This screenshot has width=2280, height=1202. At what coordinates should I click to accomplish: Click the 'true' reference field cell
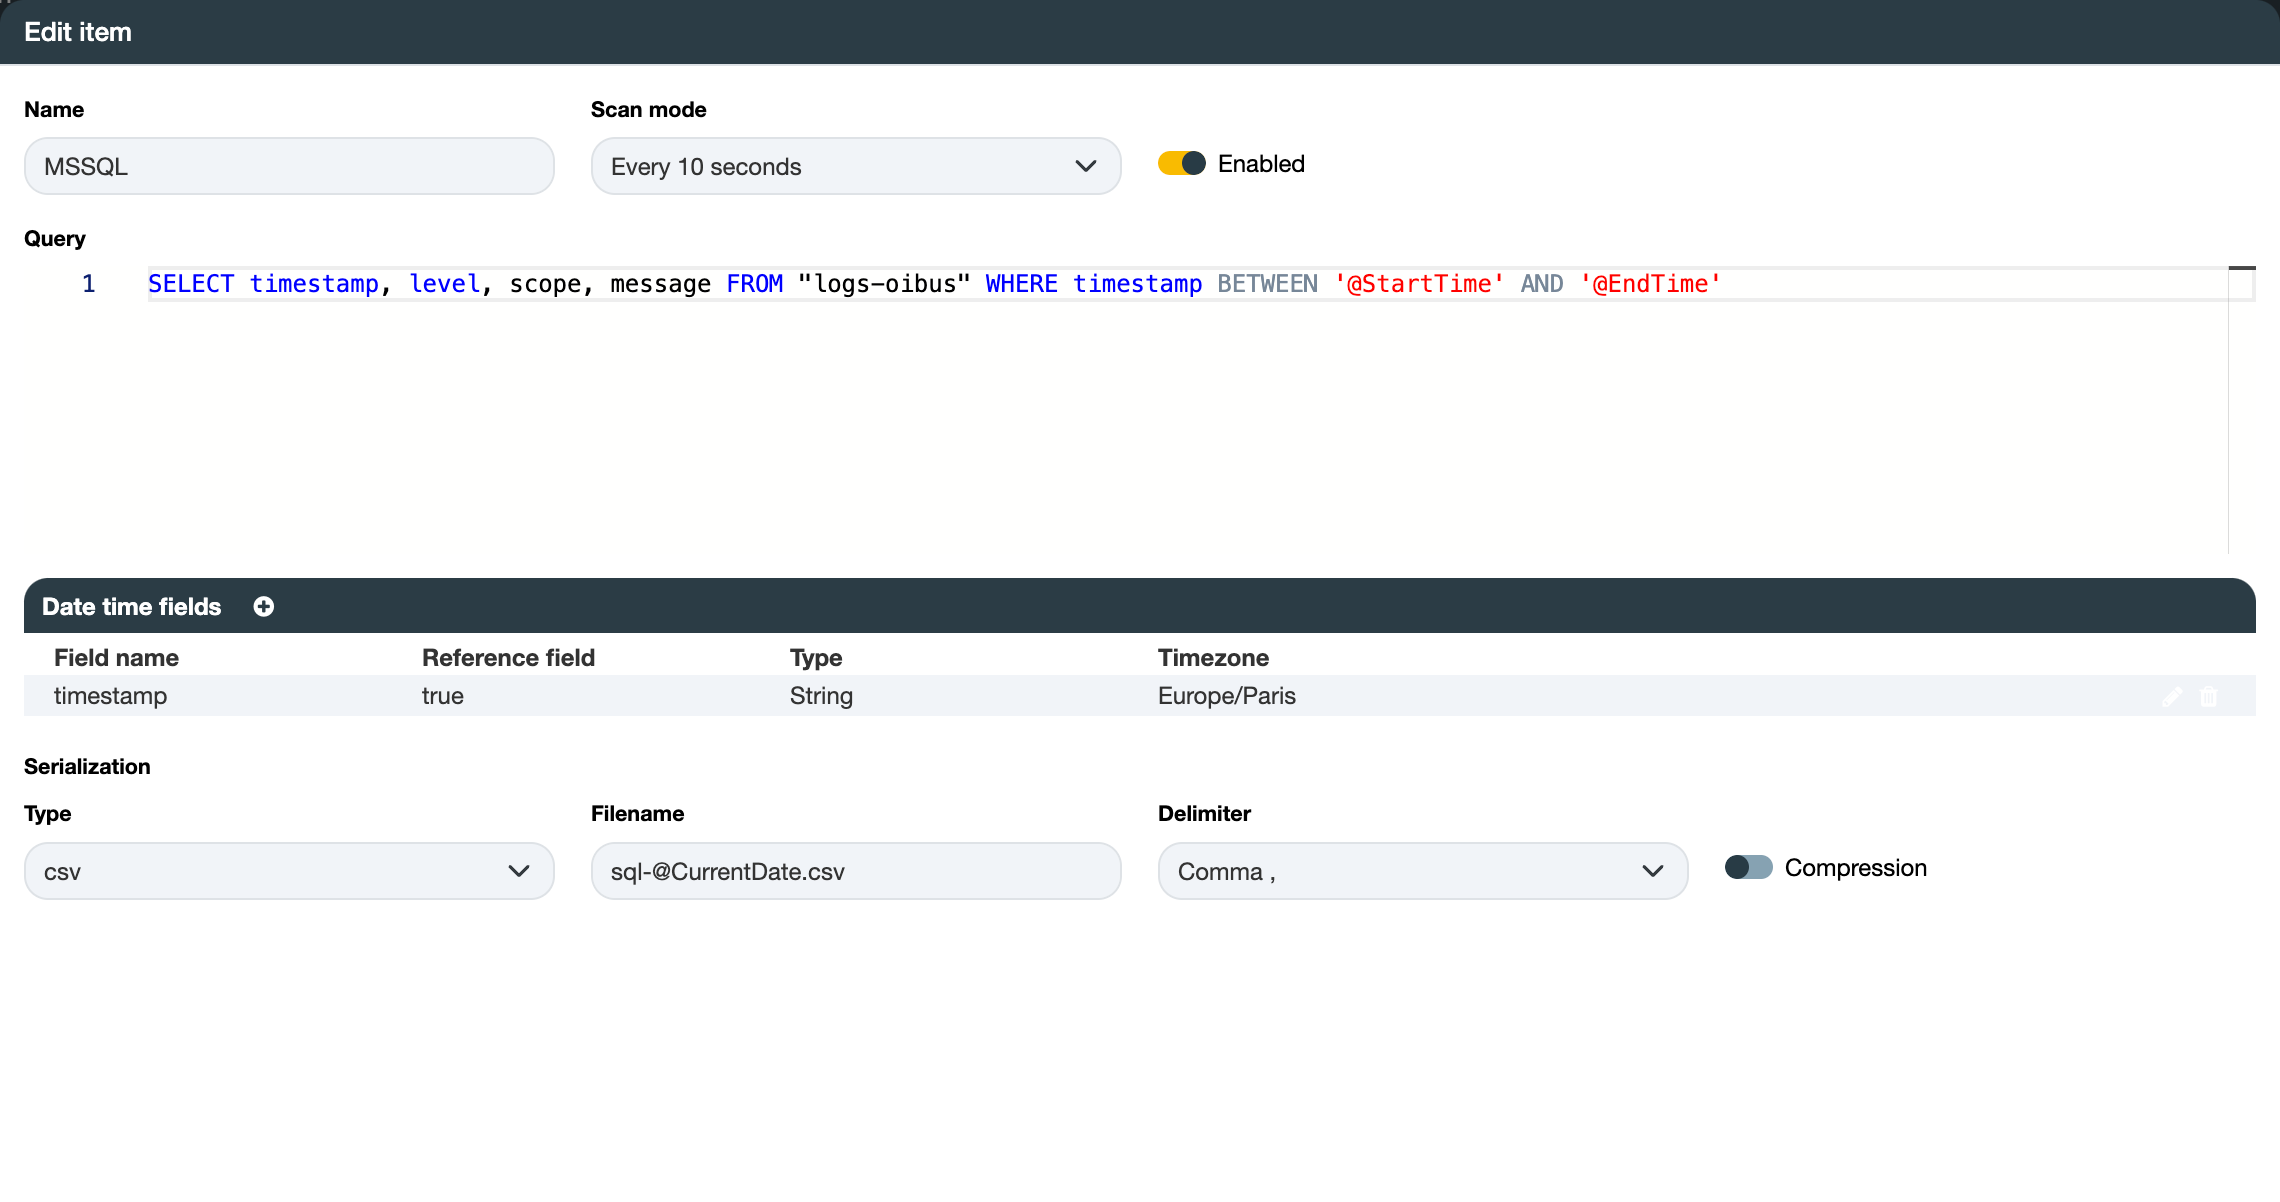(x=443, y=696)
